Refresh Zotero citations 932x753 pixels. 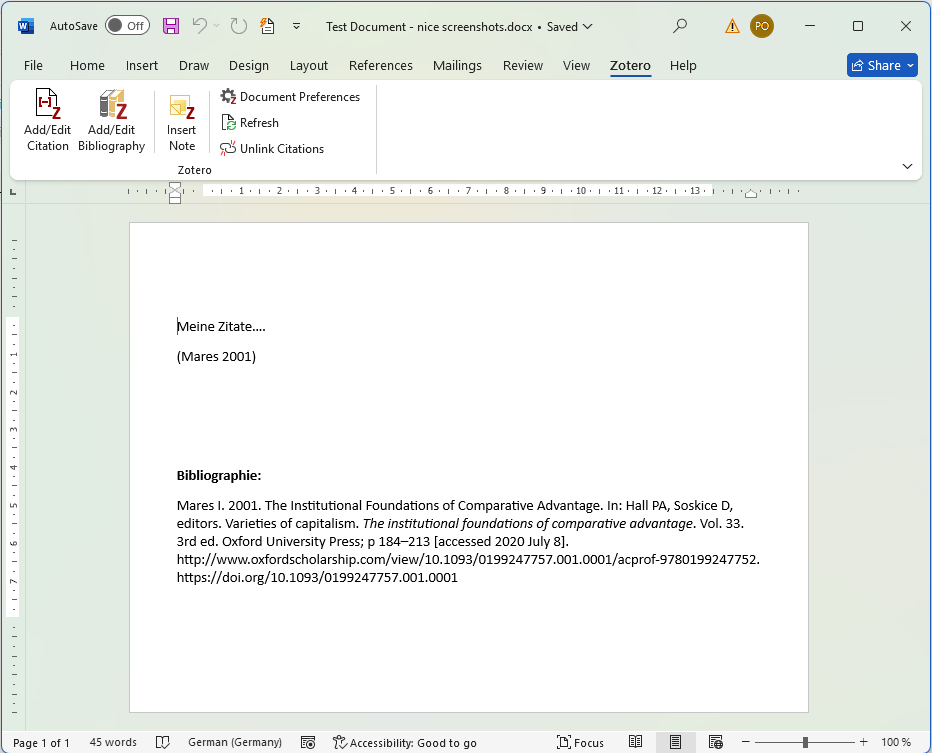coord(250,123)
